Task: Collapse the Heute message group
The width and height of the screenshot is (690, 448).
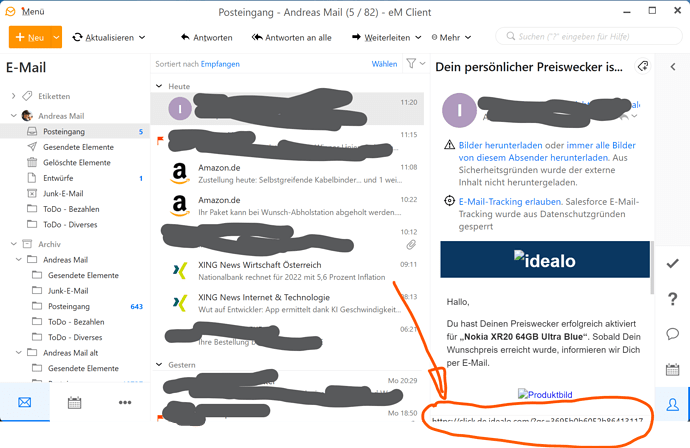Action: pyautogui.click(x=159, y=86)
